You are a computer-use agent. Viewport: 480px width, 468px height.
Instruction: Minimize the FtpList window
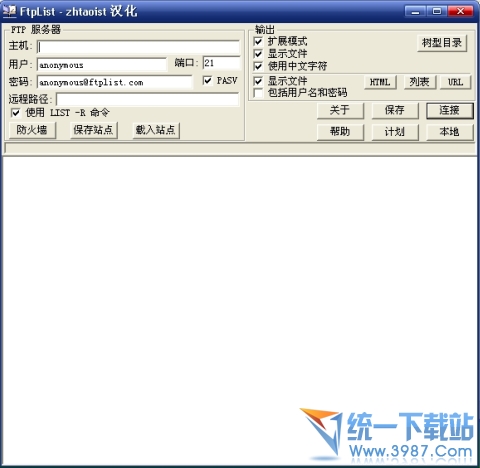(x=415, y=12)
